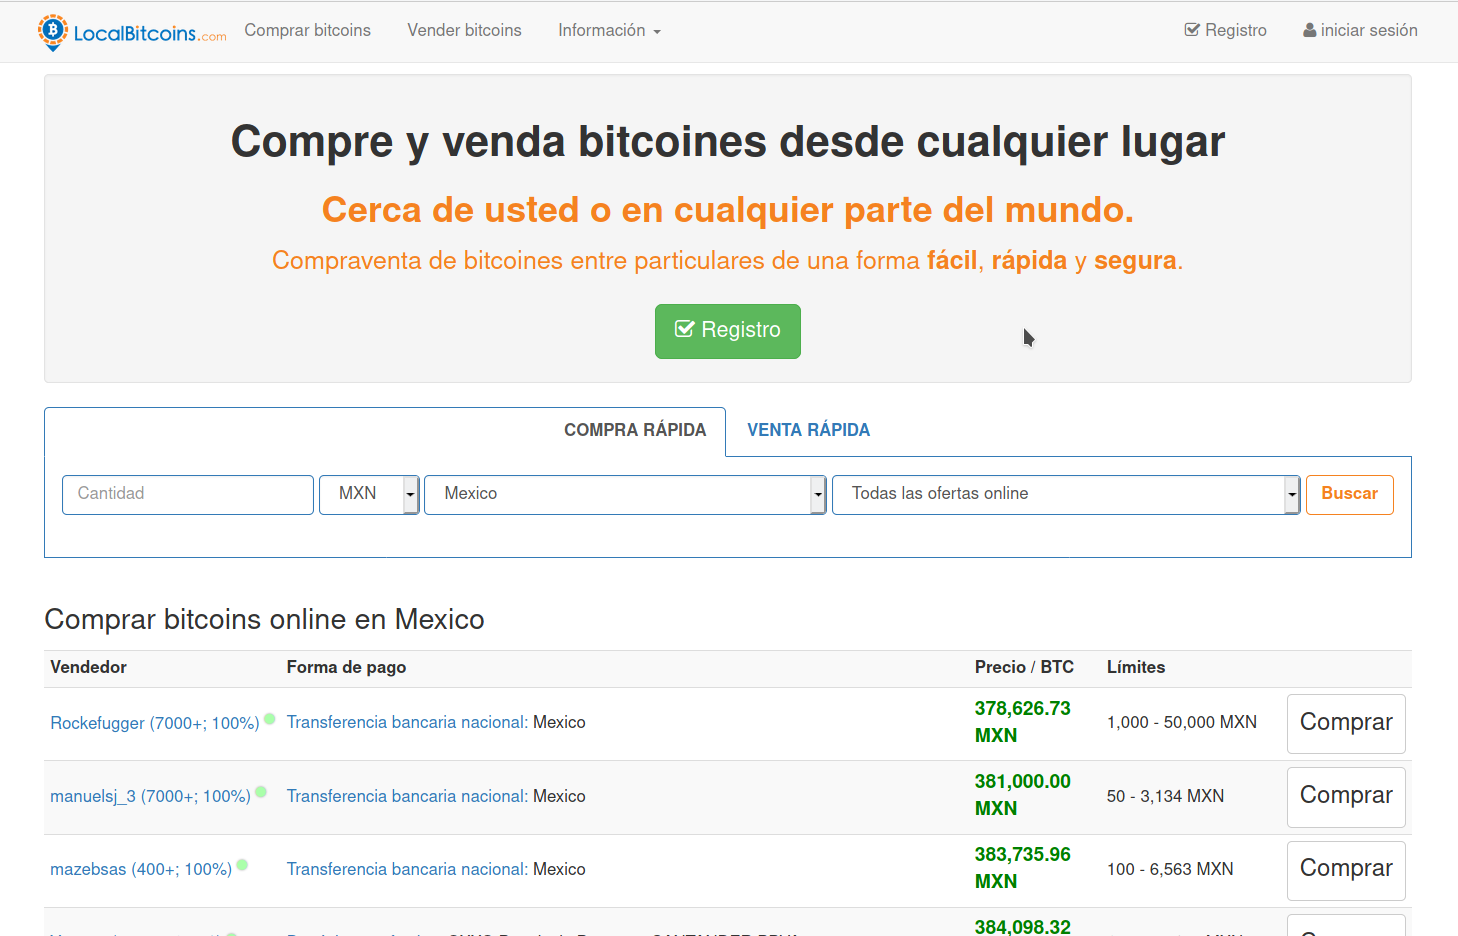
Task: Open Comprar bitcoins in the navigation bar
Action: pyautogui.click(x=307, y=31)
